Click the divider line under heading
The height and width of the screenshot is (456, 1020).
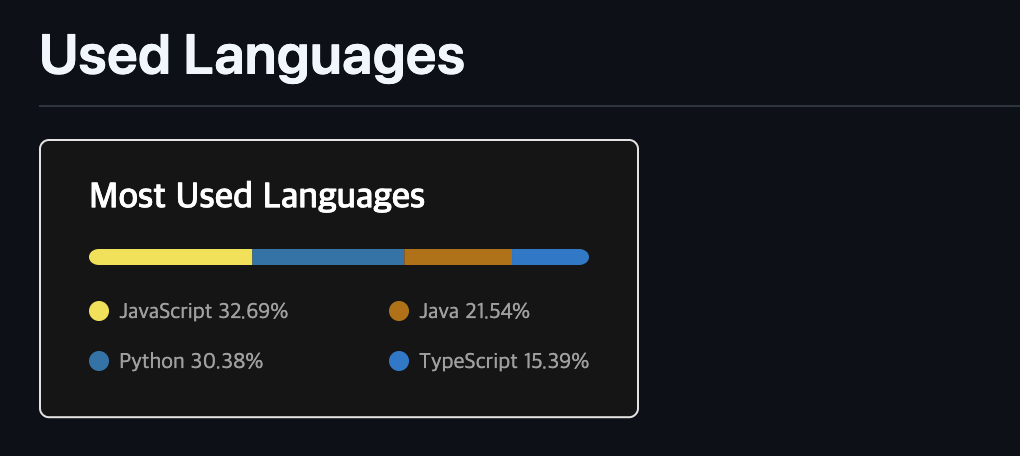pyautogui.click(x=530, y=105)
